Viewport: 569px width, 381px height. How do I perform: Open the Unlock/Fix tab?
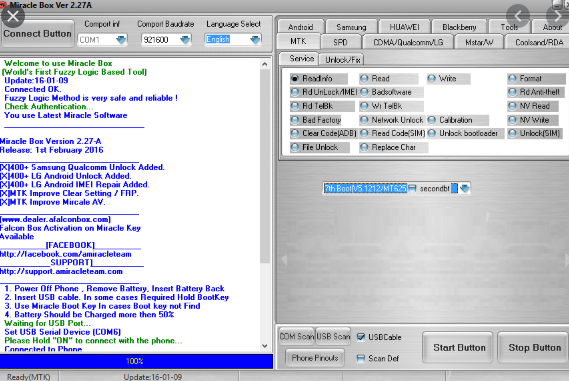[342, 60]
